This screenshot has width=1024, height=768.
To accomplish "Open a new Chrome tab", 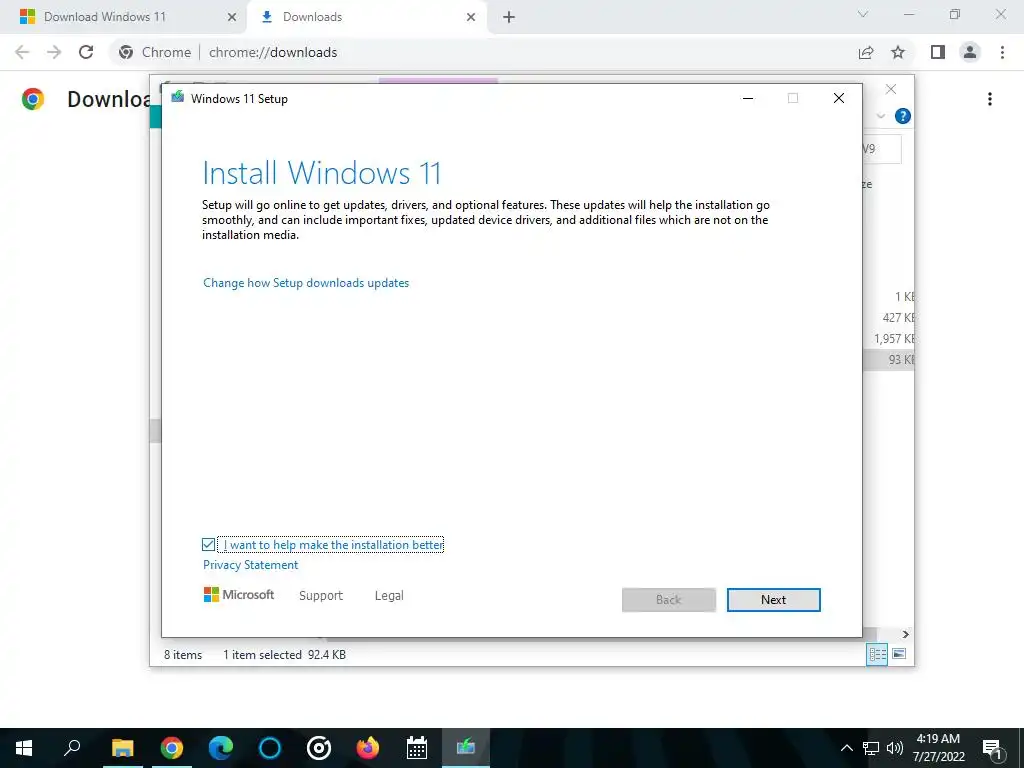I will point(509,18).
